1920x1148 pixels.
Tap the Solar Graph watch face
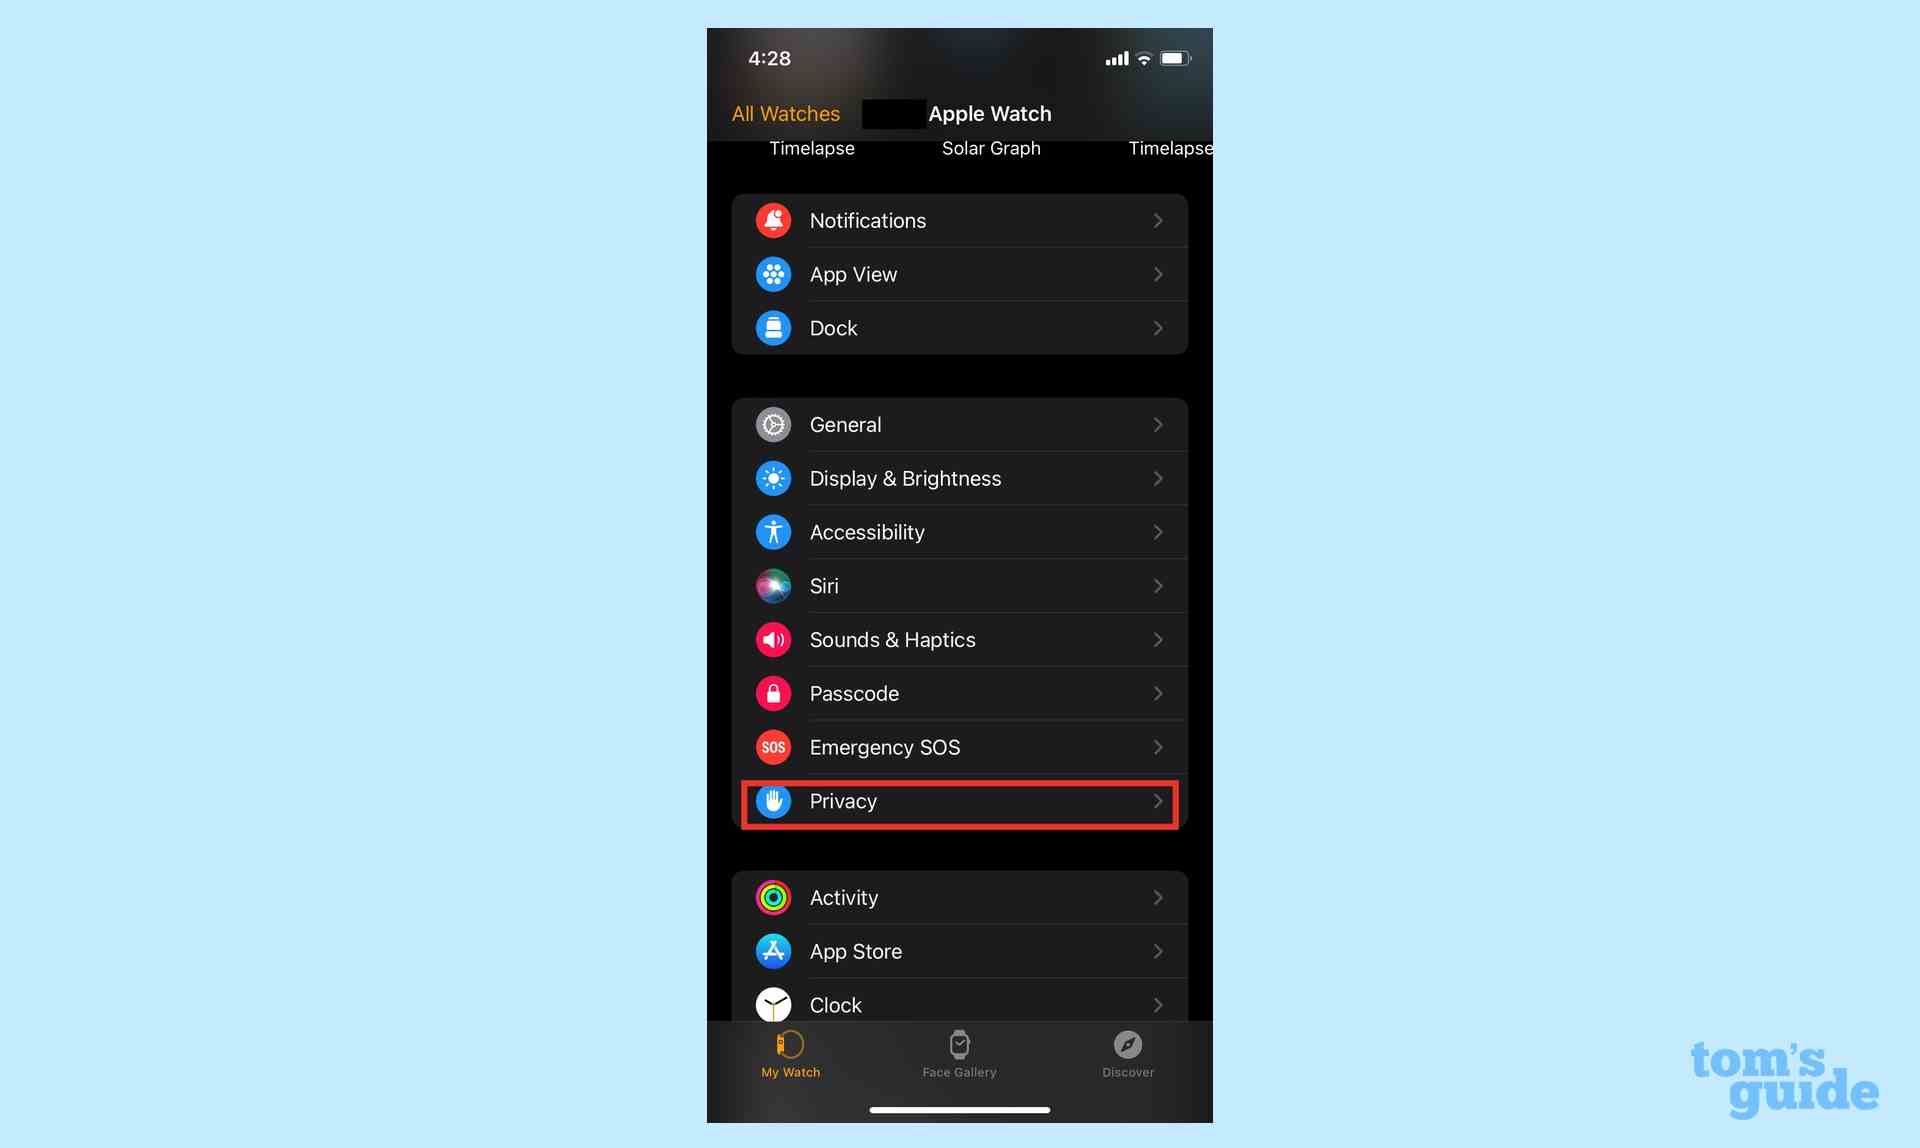tap(991, 148)
